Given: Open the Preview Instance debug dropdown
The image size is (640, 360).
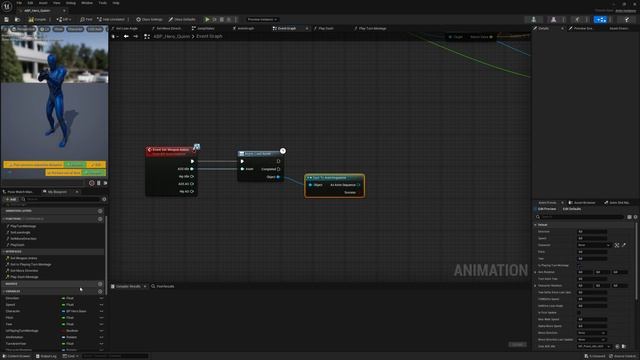Looking at the screenshot, I should 262,19.
